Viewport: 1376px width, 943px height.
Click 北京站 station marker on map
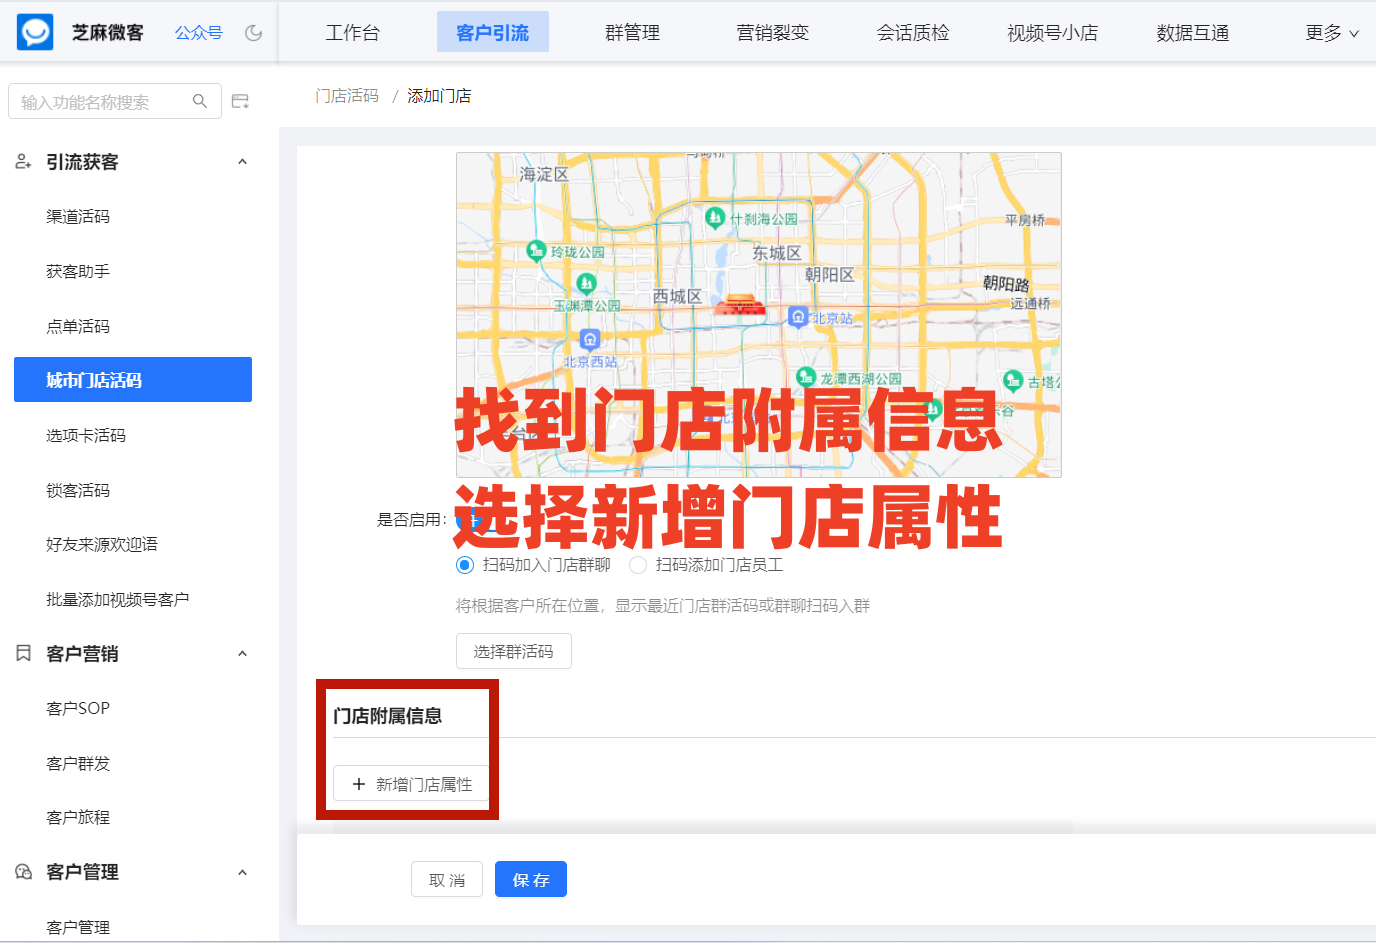tap(798, 316)
